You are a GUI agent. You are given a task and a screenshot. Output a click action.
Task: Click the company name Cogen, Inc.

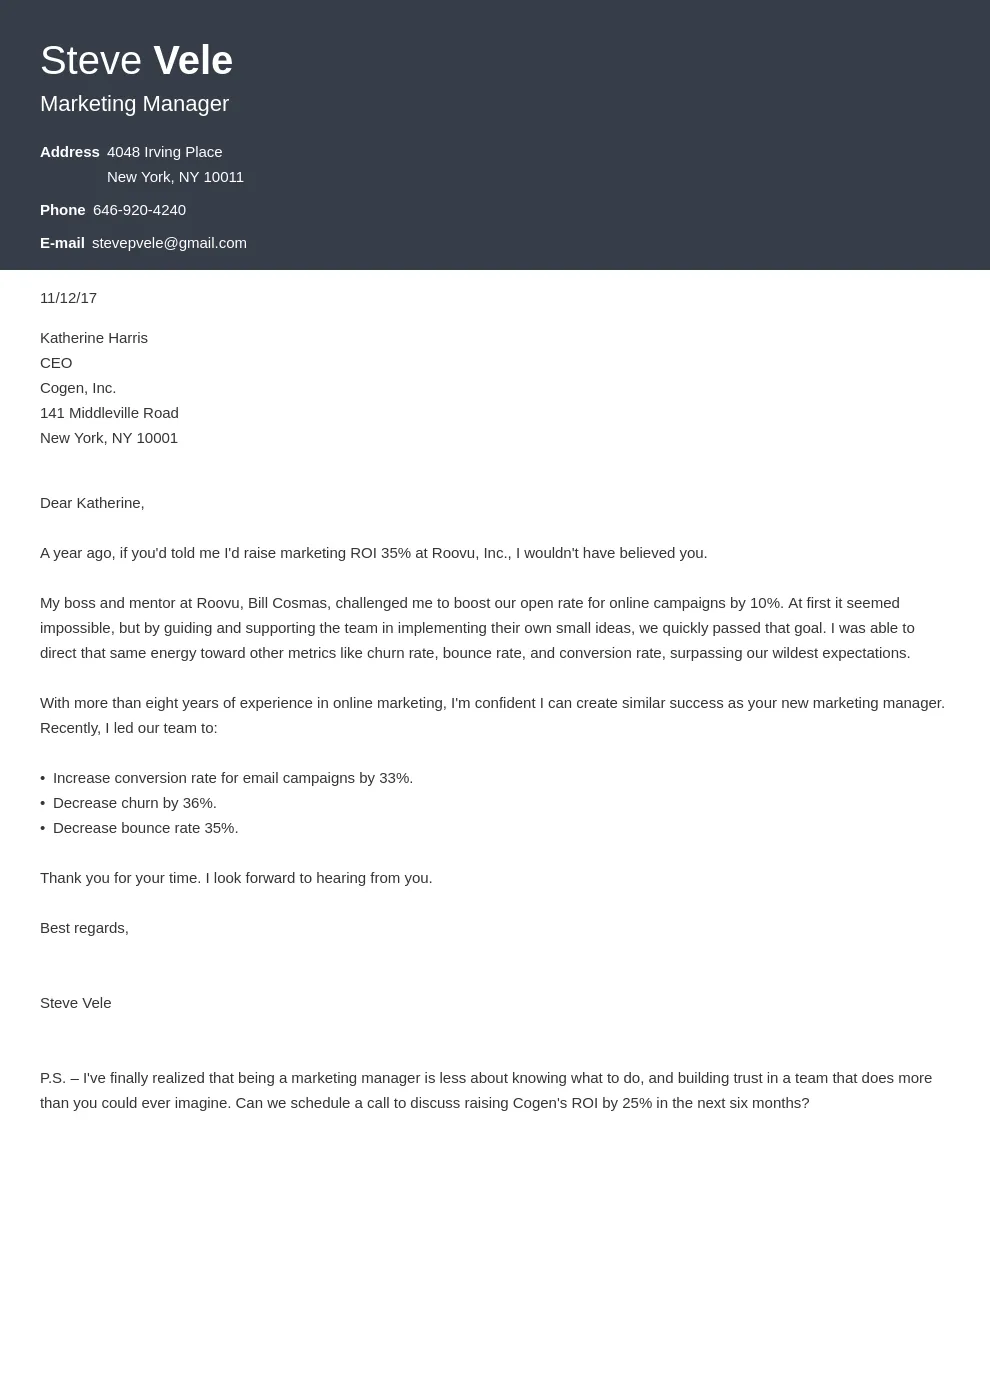[x=78, y=388]
